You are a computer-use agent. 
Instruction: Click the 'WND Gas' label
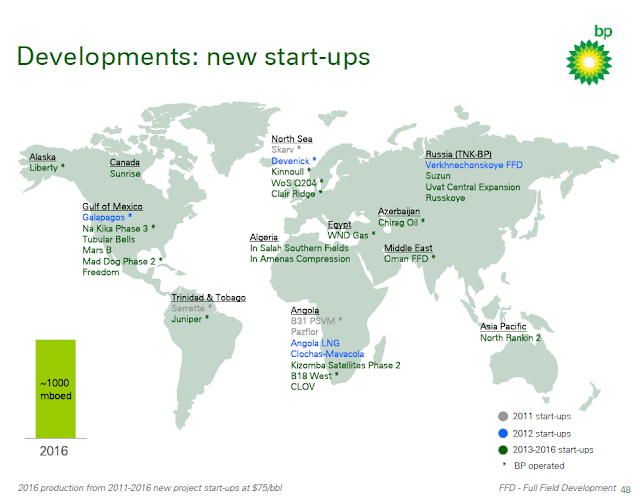[x=348, y=235]
